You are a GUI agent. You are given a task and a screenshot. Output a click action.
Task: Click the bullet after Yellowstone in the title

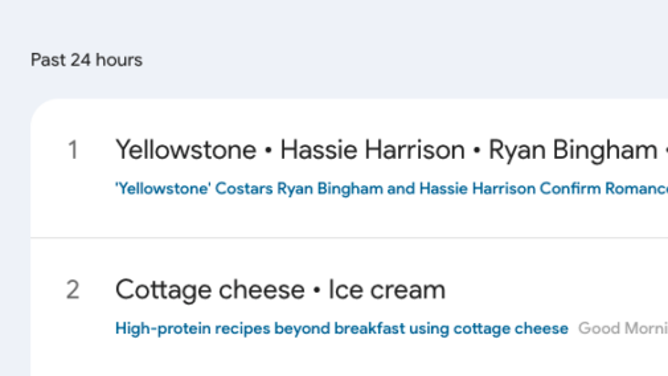(x=268, y=151)
